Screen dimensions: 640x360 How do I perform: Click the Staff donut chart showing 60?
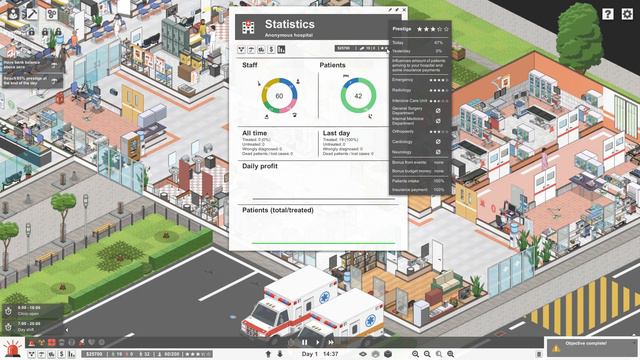pos(279,96)
